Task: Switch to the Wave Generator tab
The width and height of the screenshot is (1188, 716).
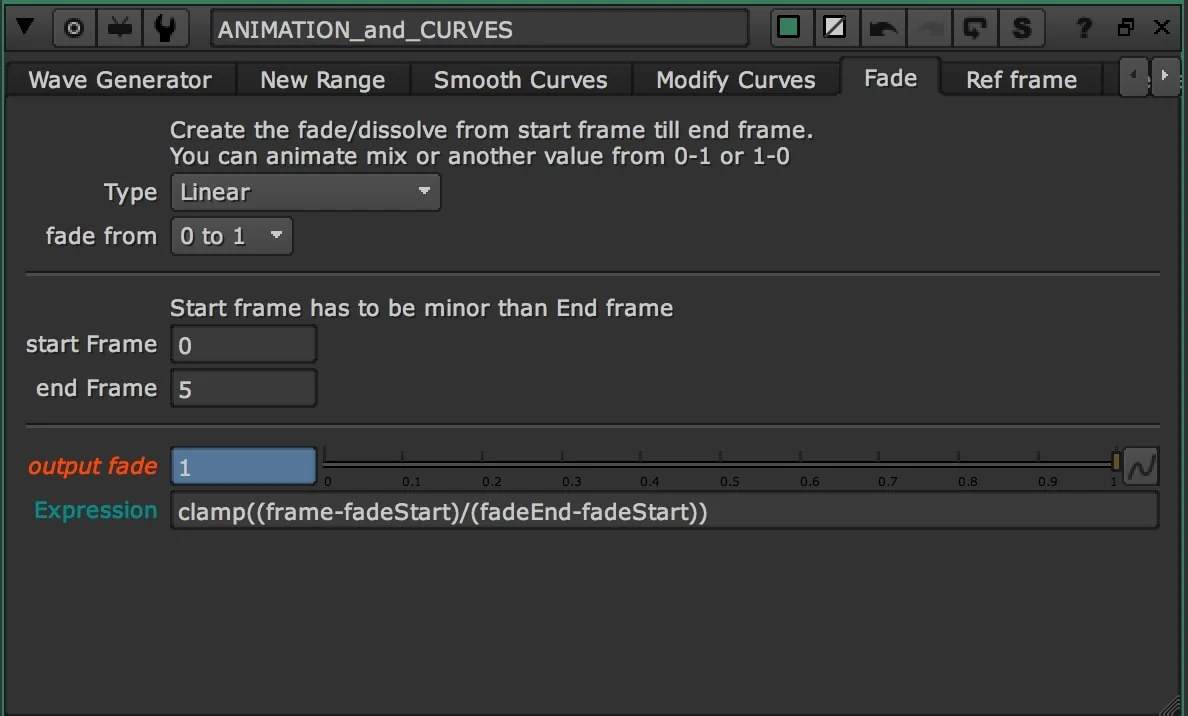Action: click(119, 79)
